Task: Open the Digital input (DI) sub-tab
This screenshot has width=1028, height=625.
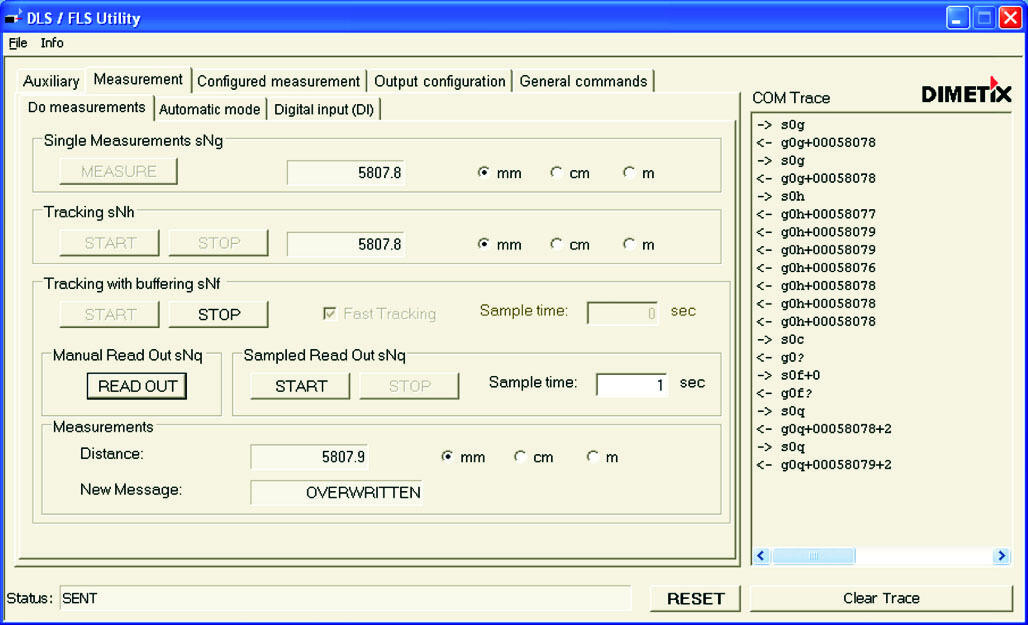Action: pyautogui.click(x=324, y=109)
